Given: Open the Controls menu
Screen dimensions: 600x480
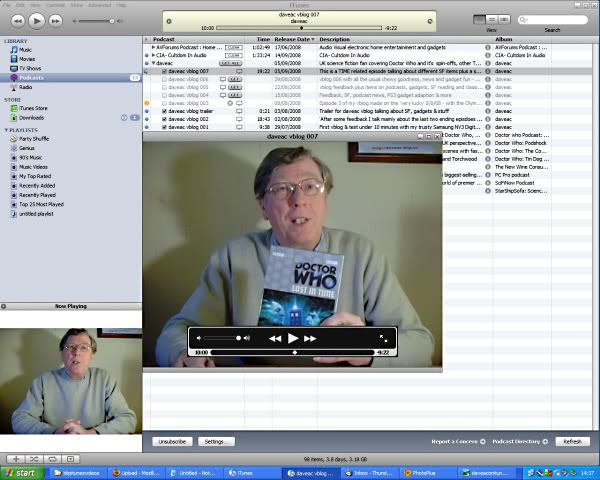Looking at the screenshot, I should tap(55, 5).
